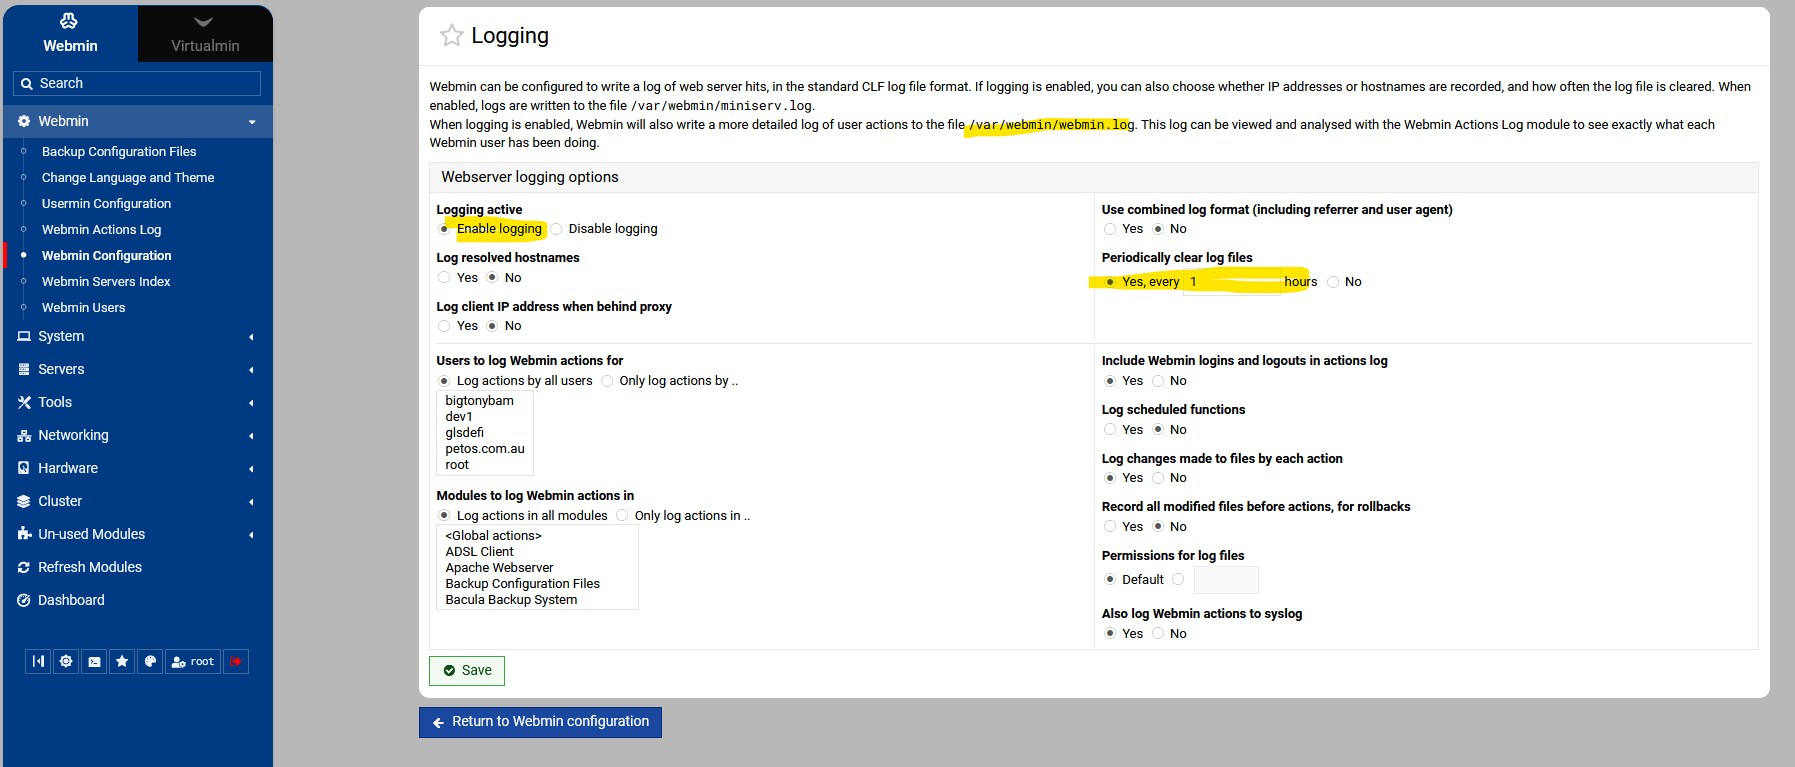
Task: Select Default permissions for log files
Action: (x=1110, y=580)
